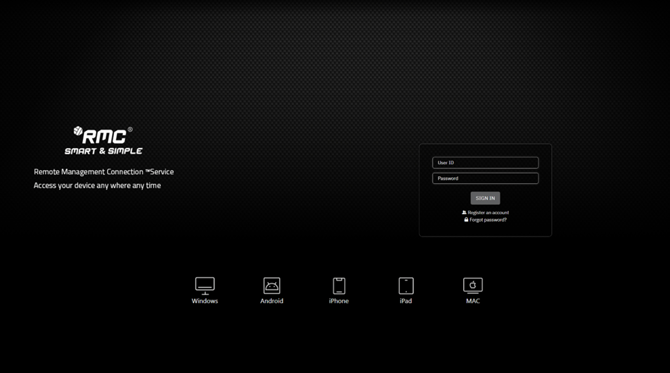670x373 pixels.
Task: Hit the SIGN IN button
Action: click(x=485, y=198)
